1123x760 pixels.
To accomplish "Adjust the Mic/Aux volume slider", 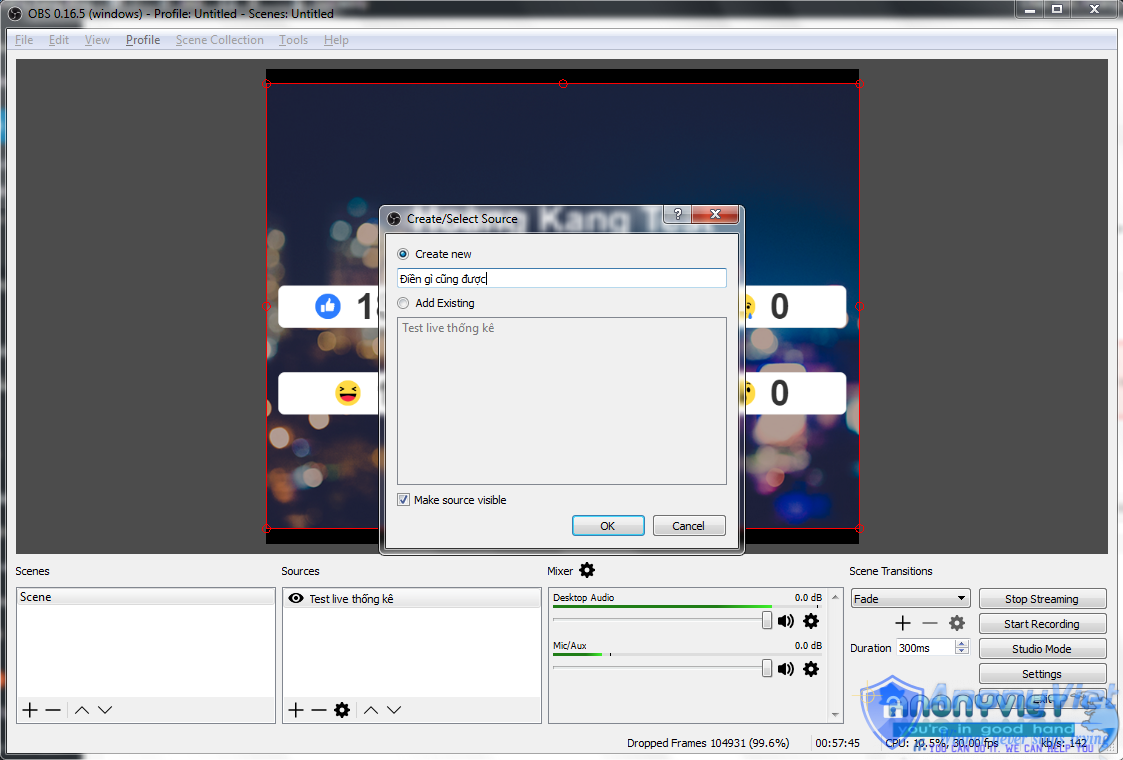I will (x=767, y=668).
